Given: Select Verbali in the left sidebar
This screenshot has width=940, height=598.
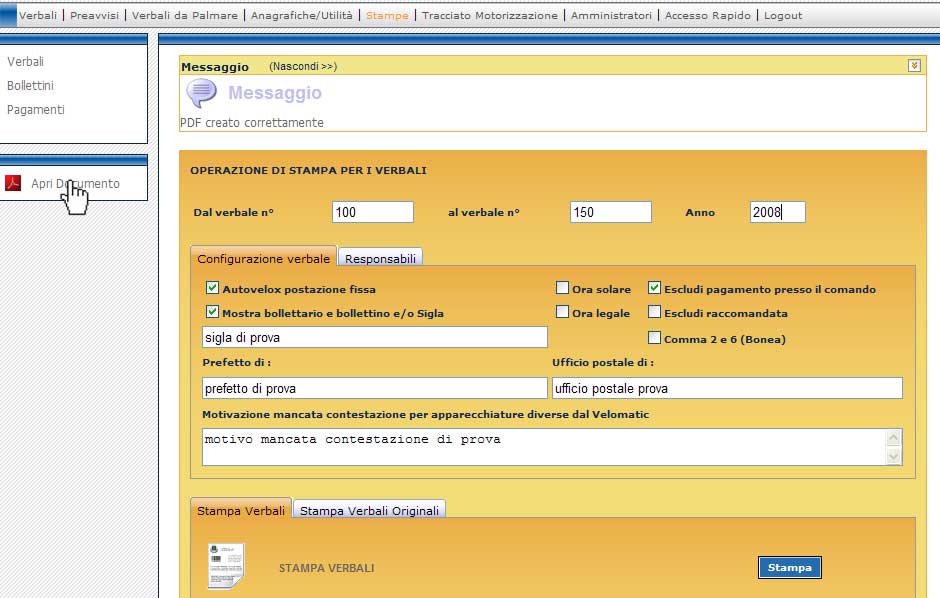Looking at the screenshot, I should pos(25,62).
